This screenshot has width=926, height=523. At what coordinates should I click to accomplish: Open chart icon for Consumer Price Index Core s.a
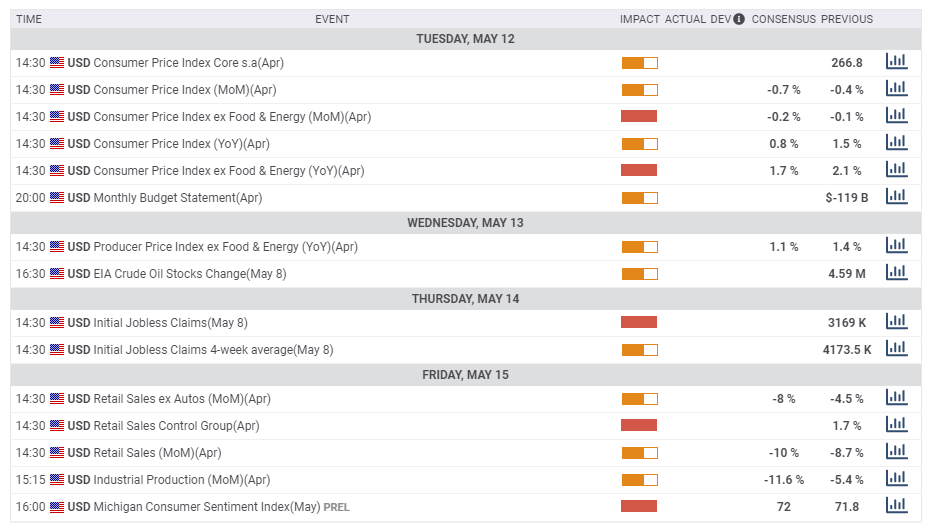pos(896,61)
